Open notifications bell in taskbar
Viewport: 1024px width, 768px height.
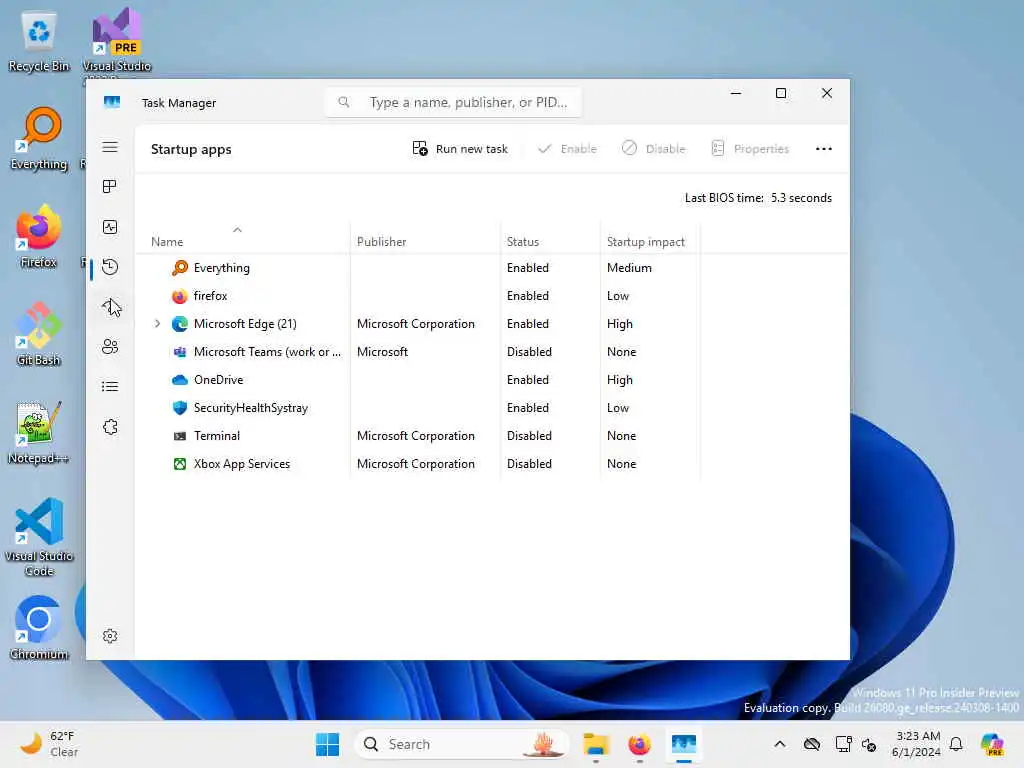(x=956, y=744)
